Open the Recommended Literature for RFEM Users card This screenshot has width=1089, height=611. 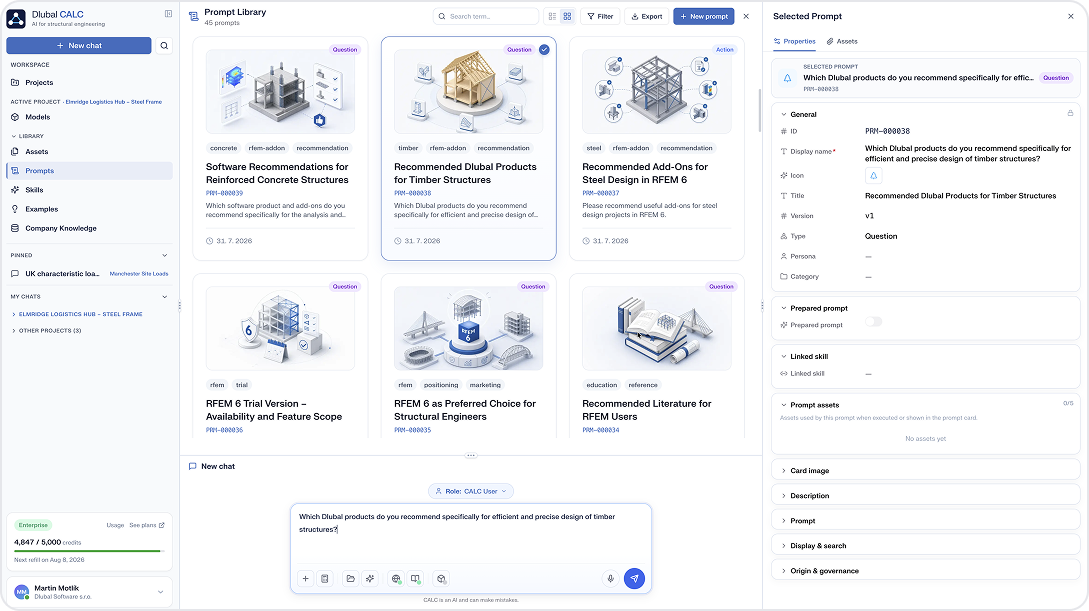[x=656, y=355]
